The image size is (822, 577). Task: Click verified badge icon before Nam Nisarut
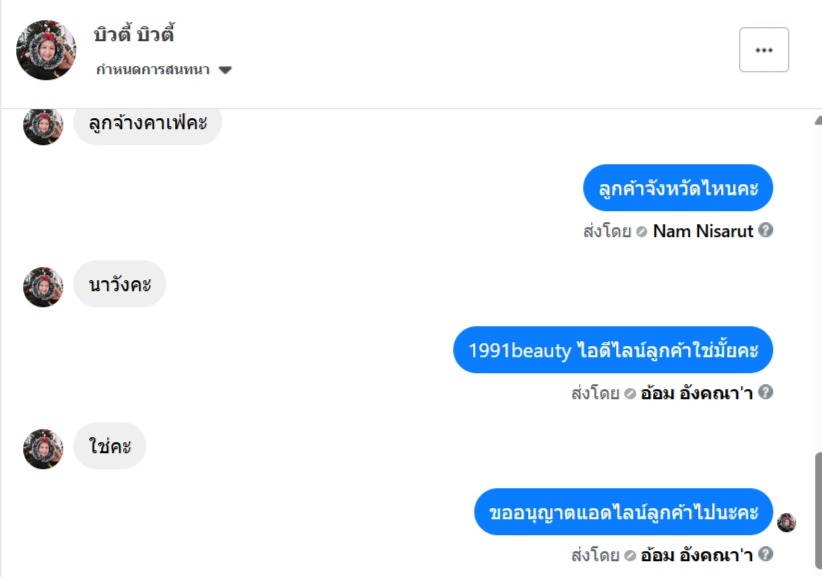click(x=642, y=232)
